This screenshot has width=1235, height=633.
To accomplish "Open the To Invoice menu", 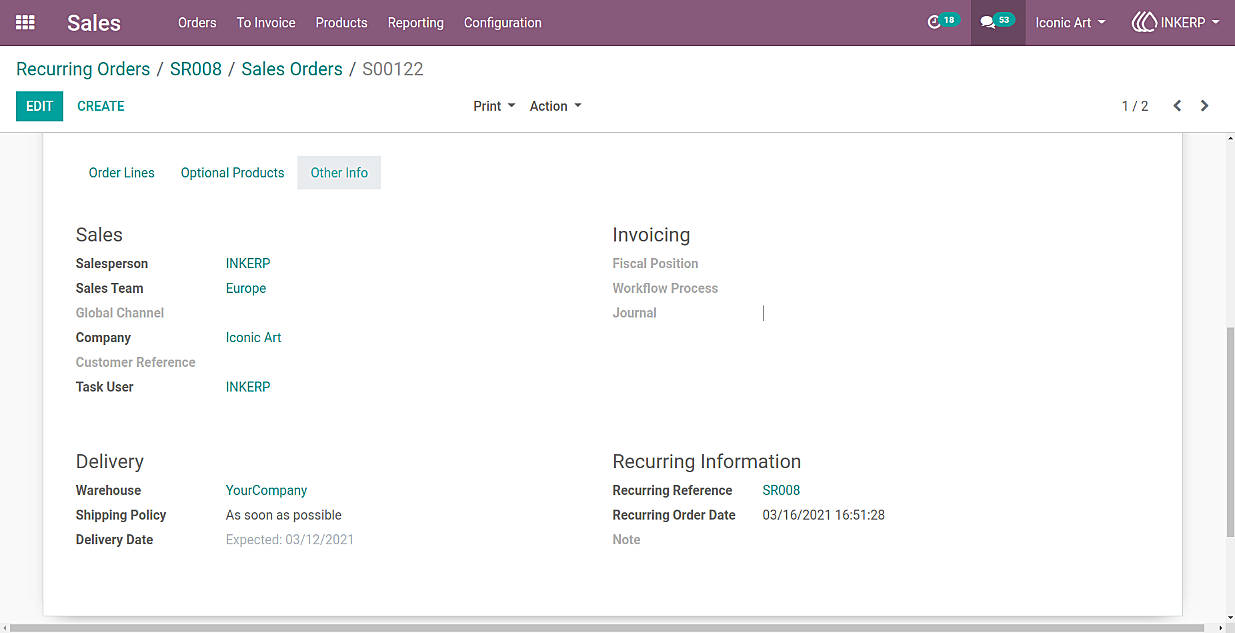I will click(266, 22).
